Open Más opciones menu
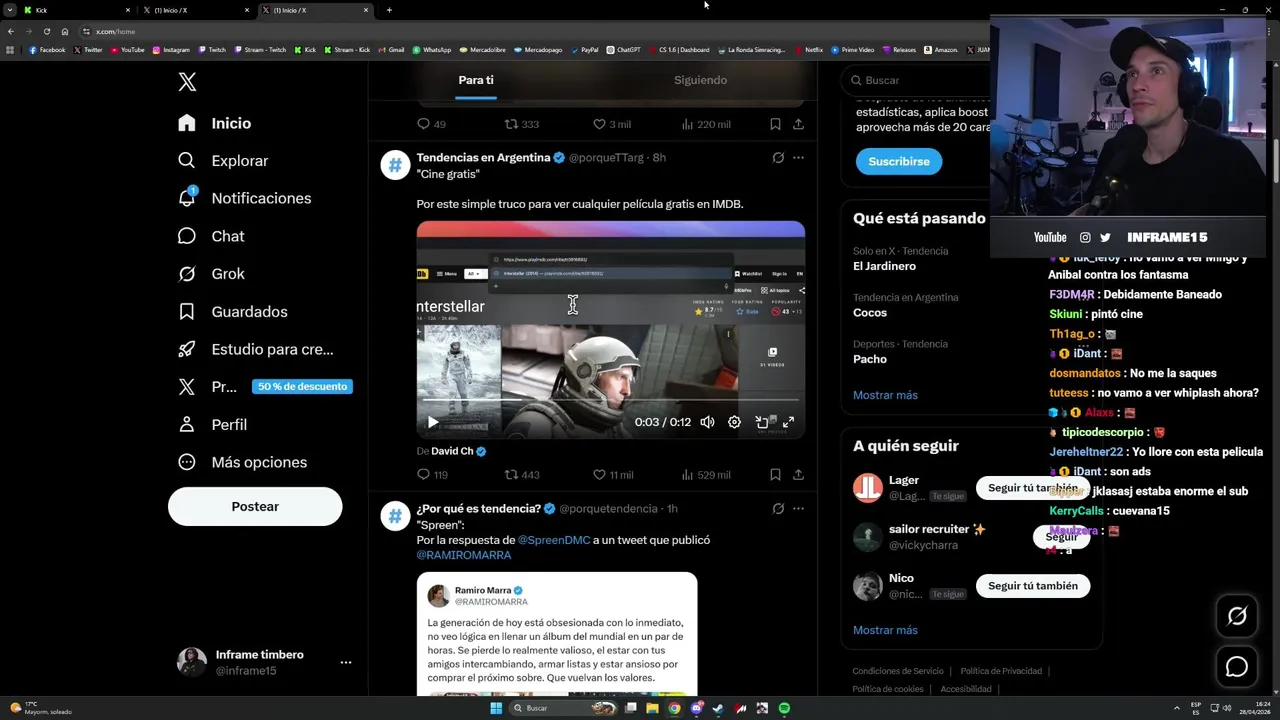This screenshot has height=720, width=1280. pos(241,462)
